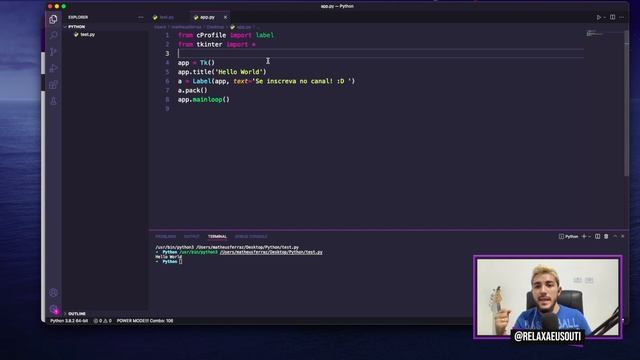This screenshot has height=360, width=640.
Task: Split the terminal pane
Action: click(598, 236)
